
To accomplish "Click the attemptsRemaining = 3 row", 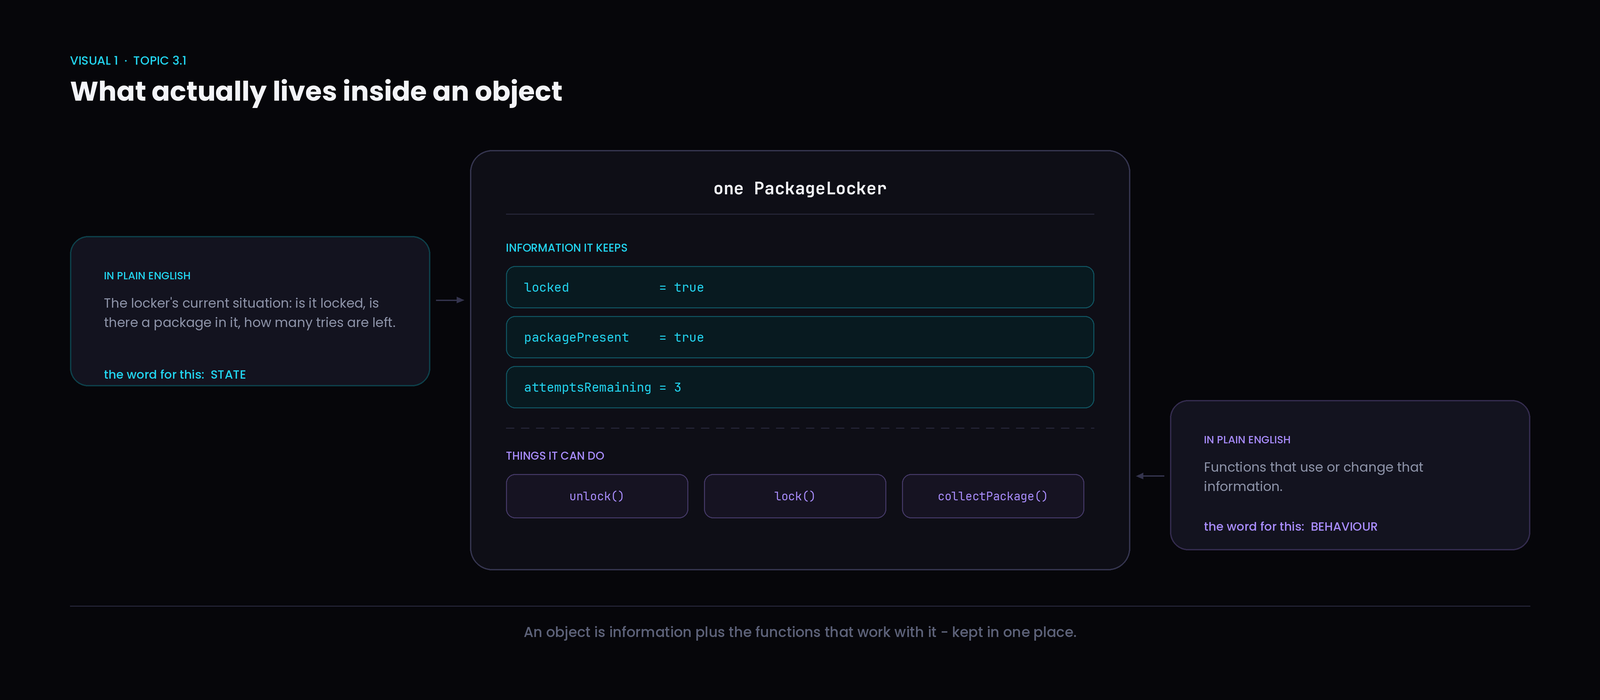I will click(x=800, y=387).
